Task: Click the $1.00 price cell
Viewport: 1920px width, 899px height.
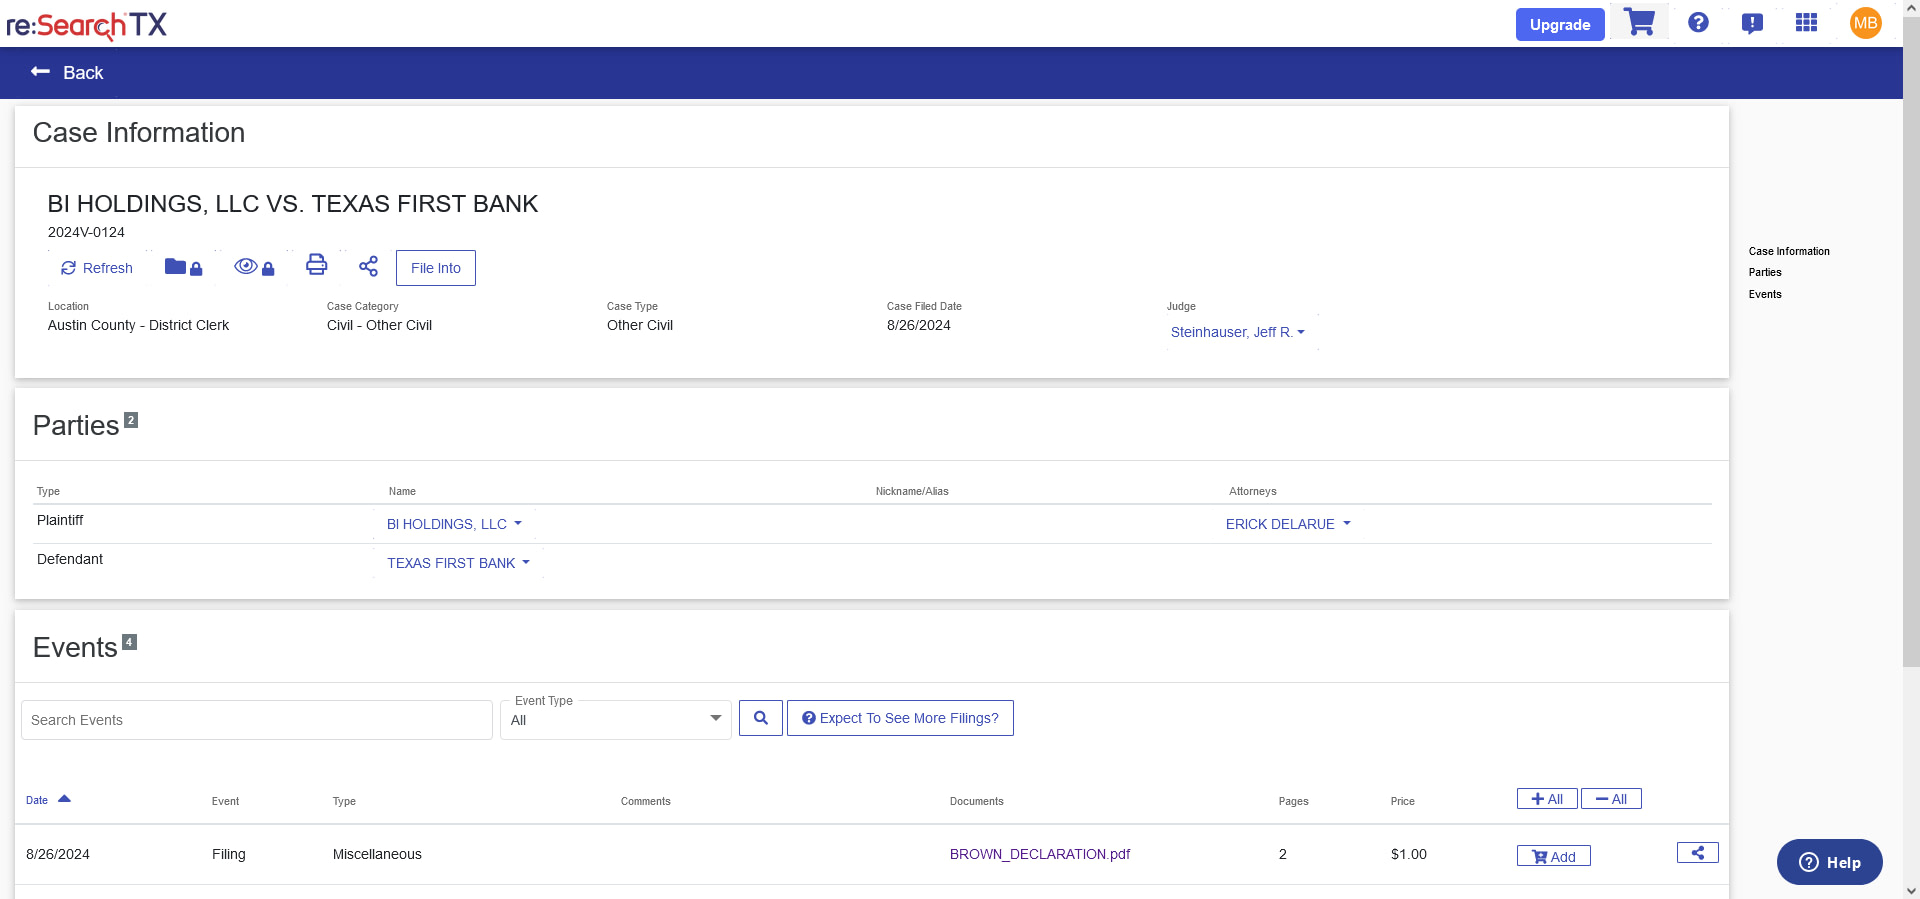Action: [x=1409, y=854]
